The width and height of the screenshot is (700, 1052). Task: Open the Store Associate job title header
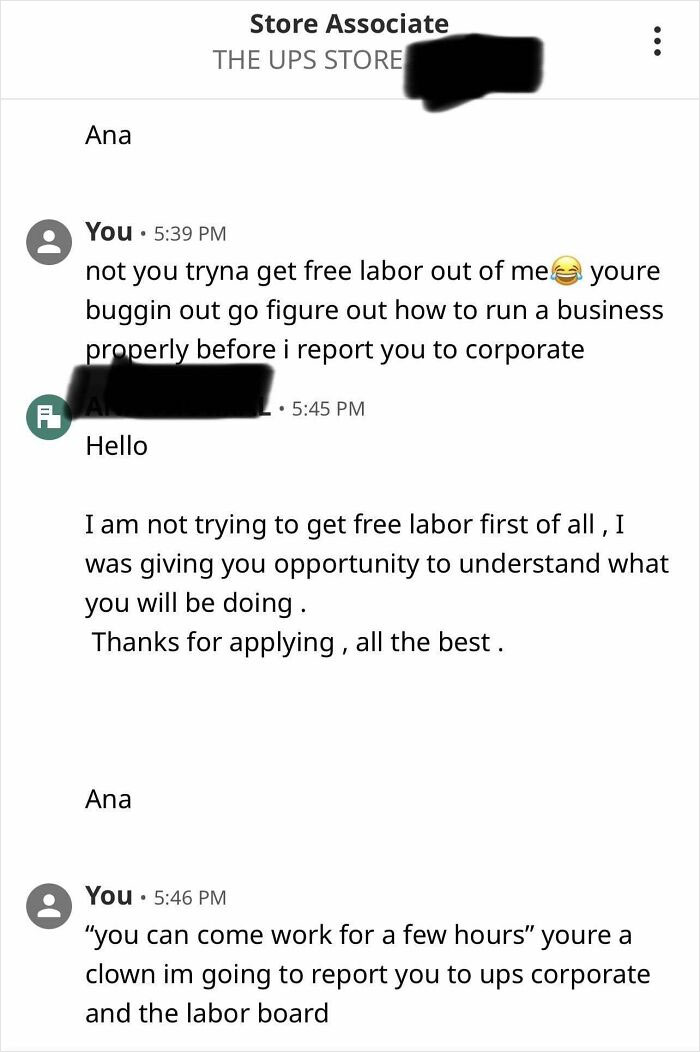click(350, 23)
